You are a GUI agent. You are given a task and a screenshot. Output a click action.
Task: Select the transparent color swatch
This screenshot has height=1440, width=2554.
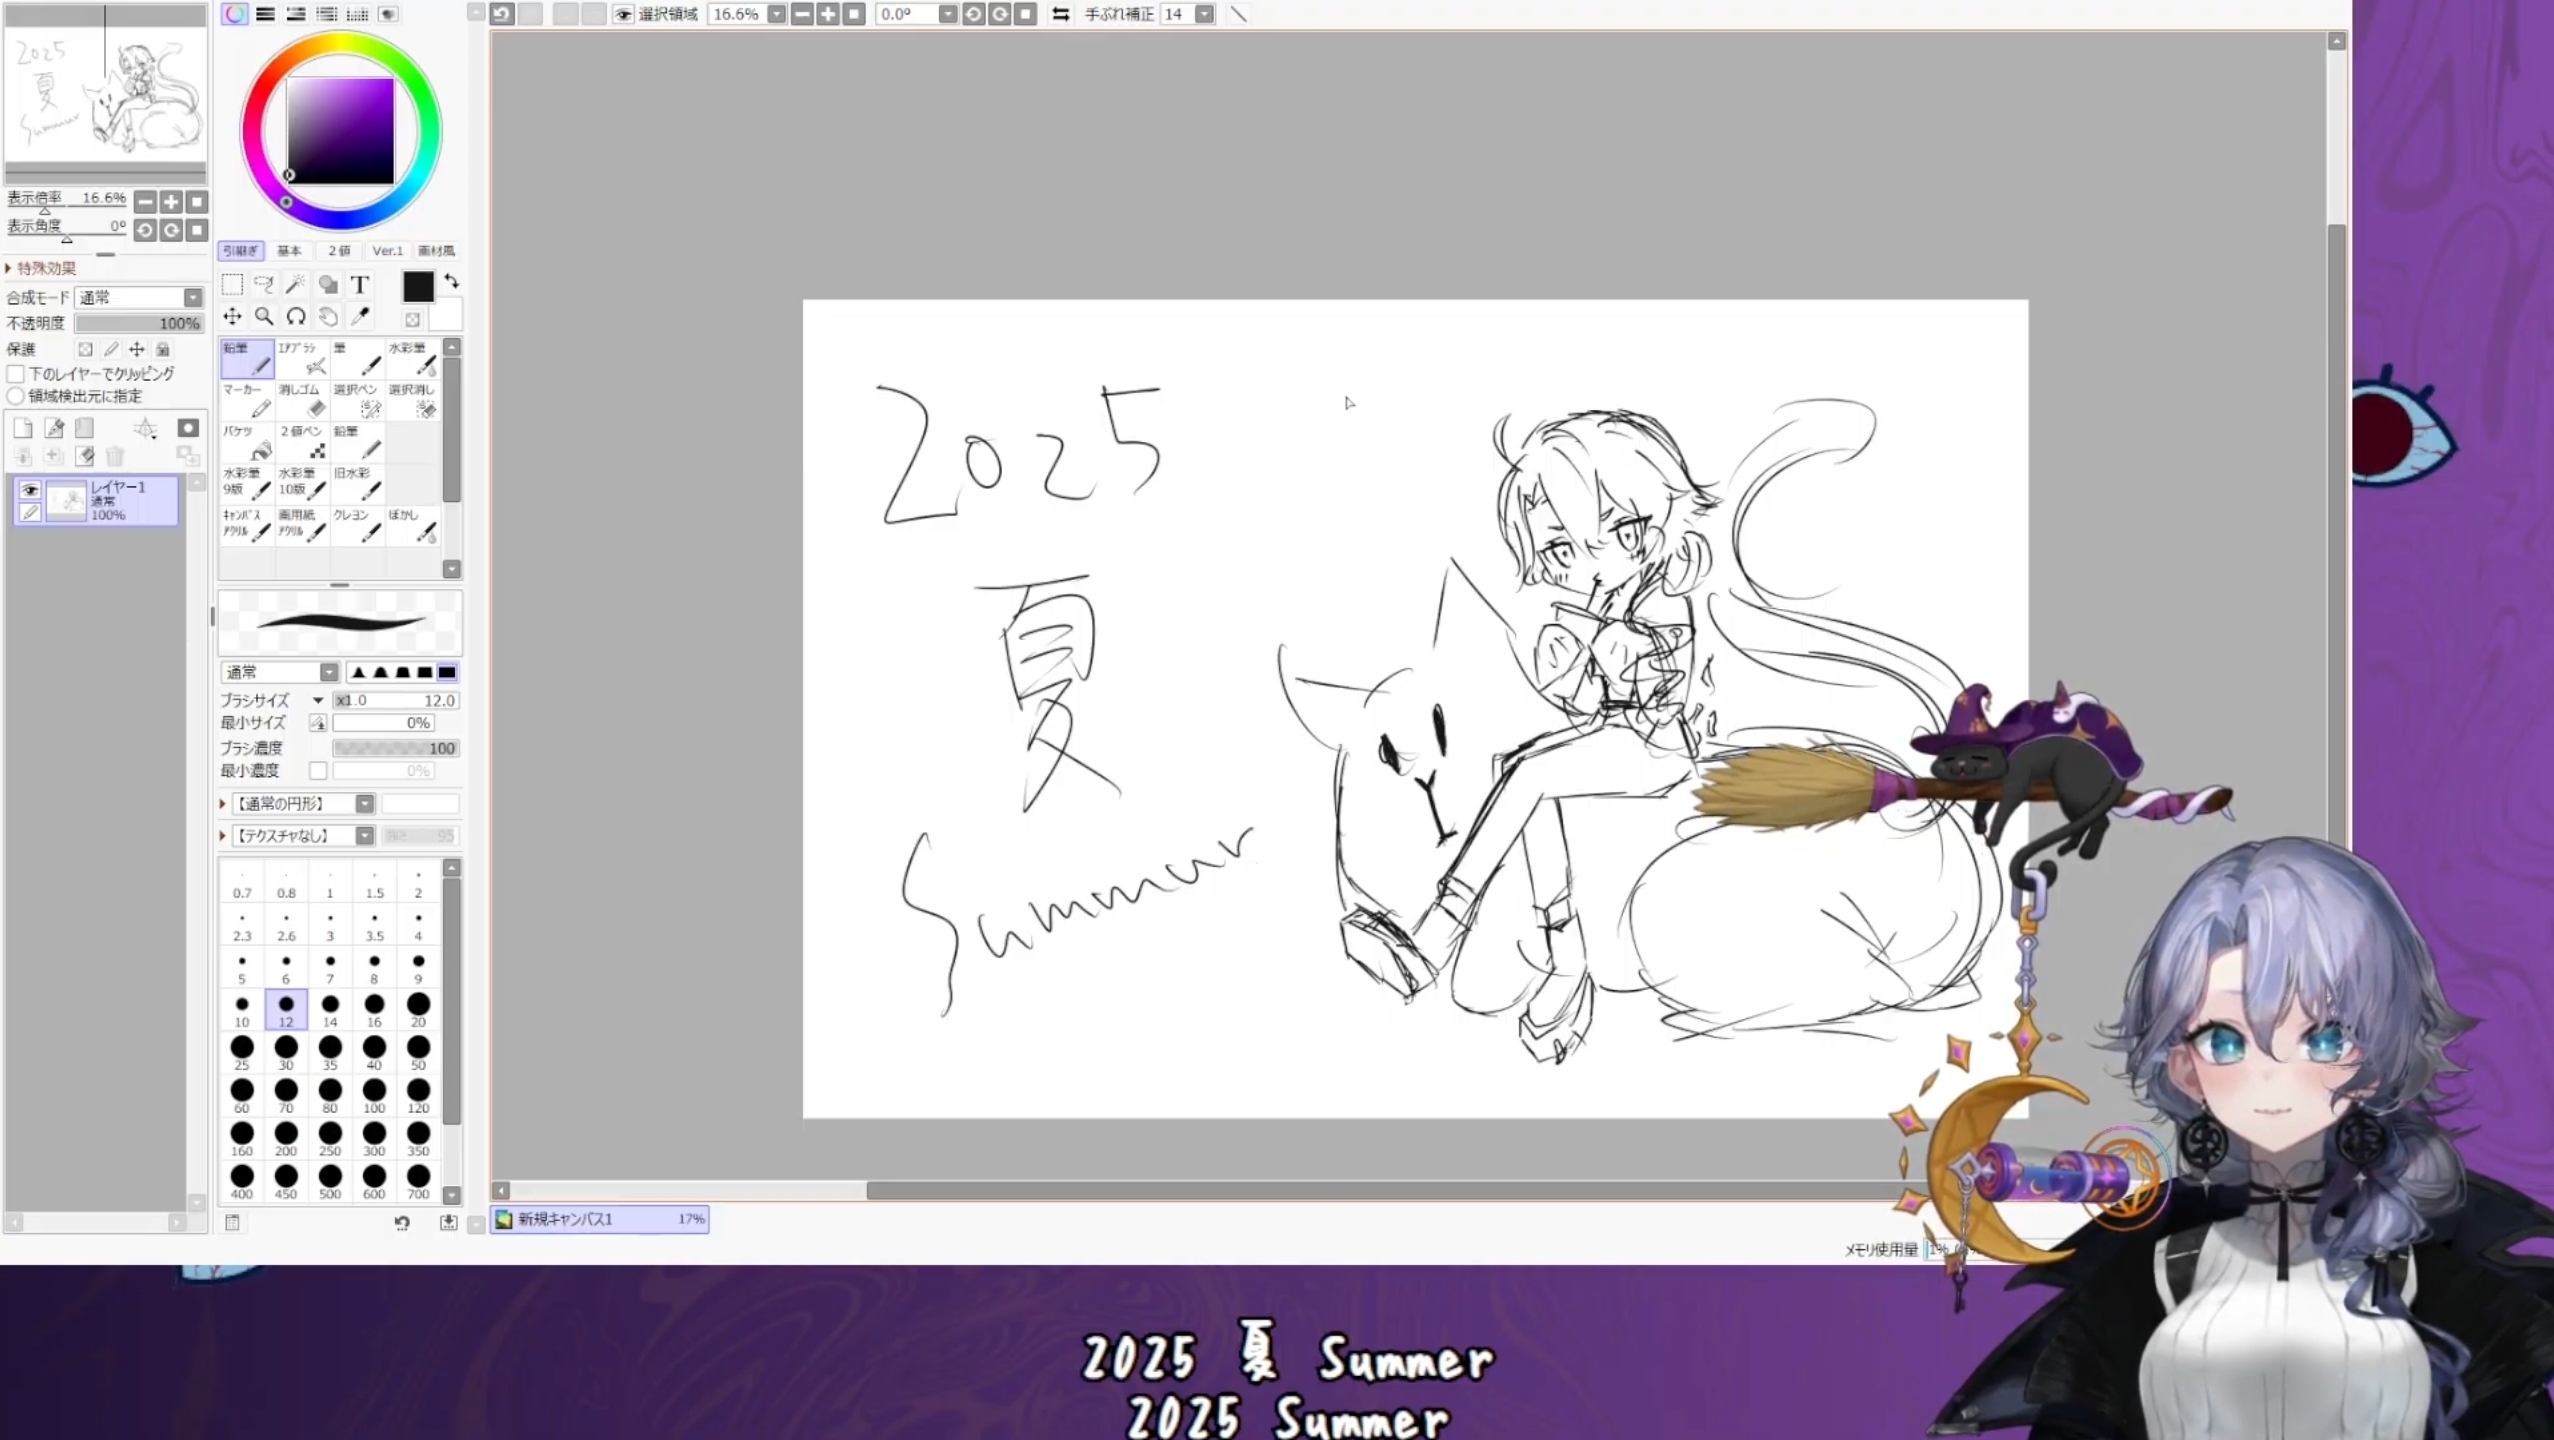coord(412,319)
